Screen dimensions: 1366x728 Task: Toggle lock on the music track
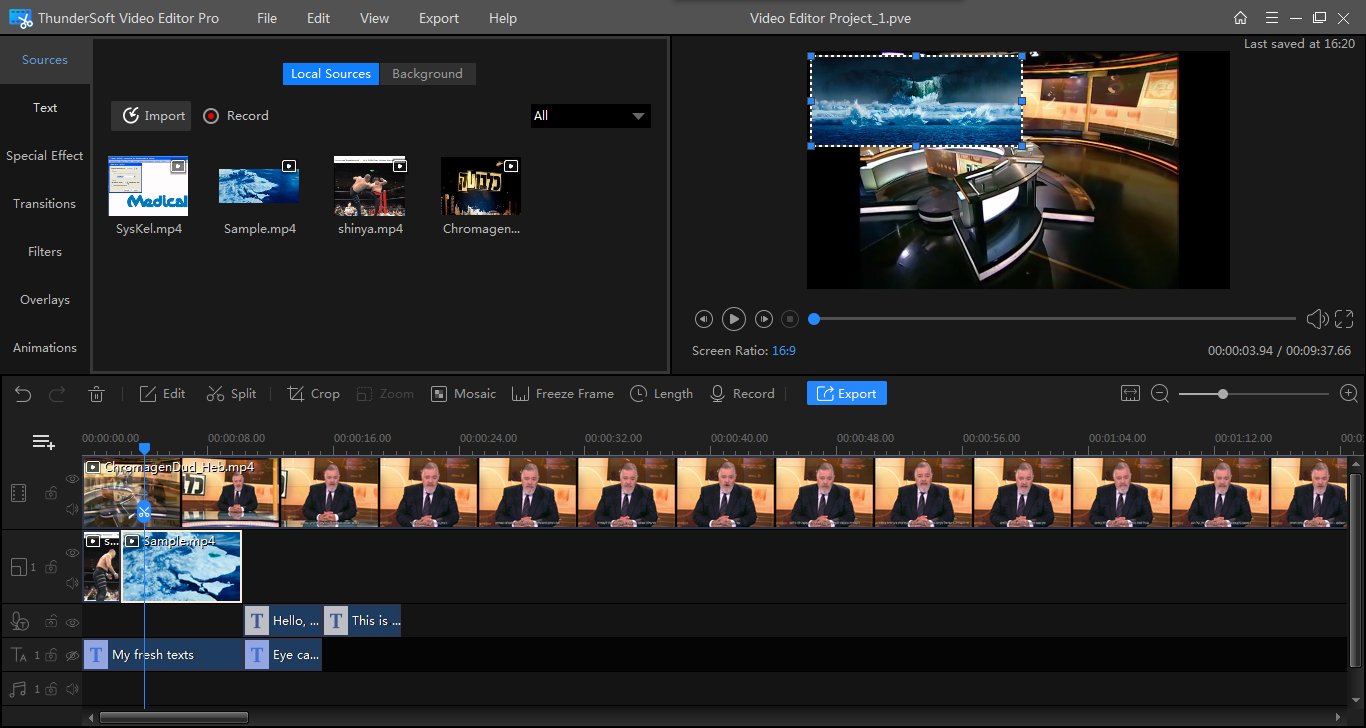(x=50, y=689)
